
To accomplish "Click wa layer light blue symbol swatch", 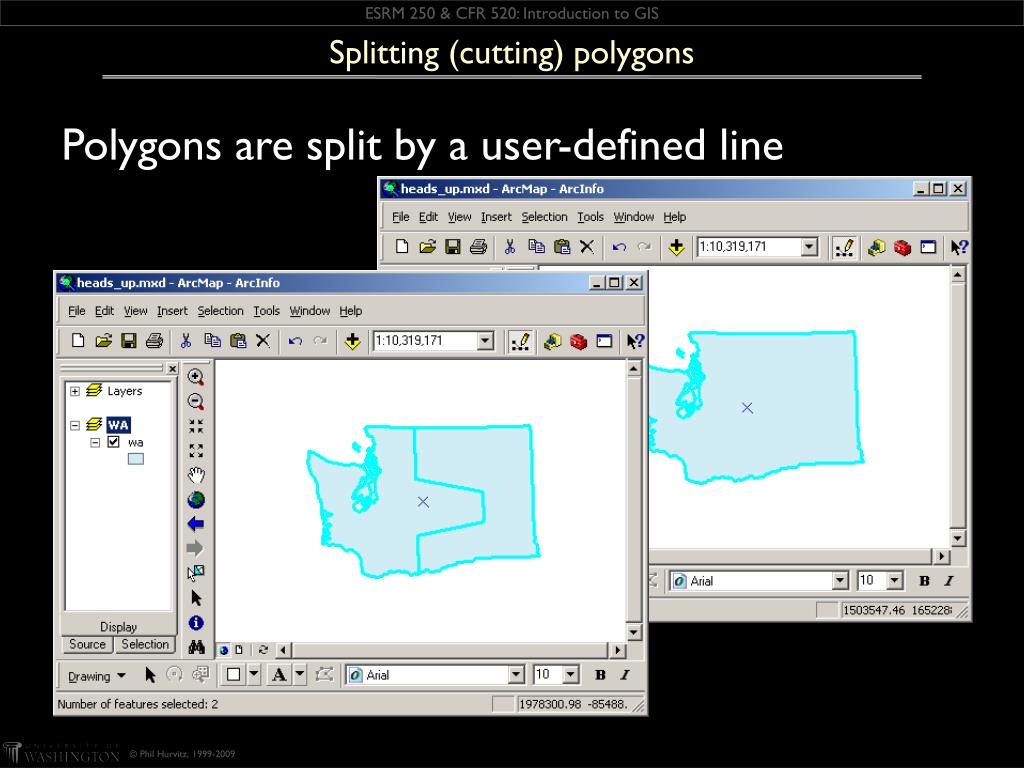I will (136, 459).
